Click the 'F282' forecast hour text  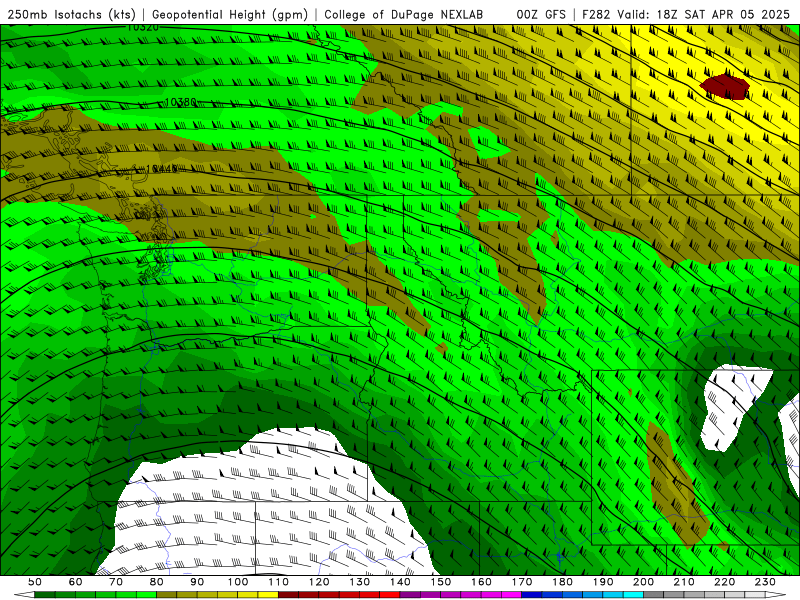pos(596,14)
